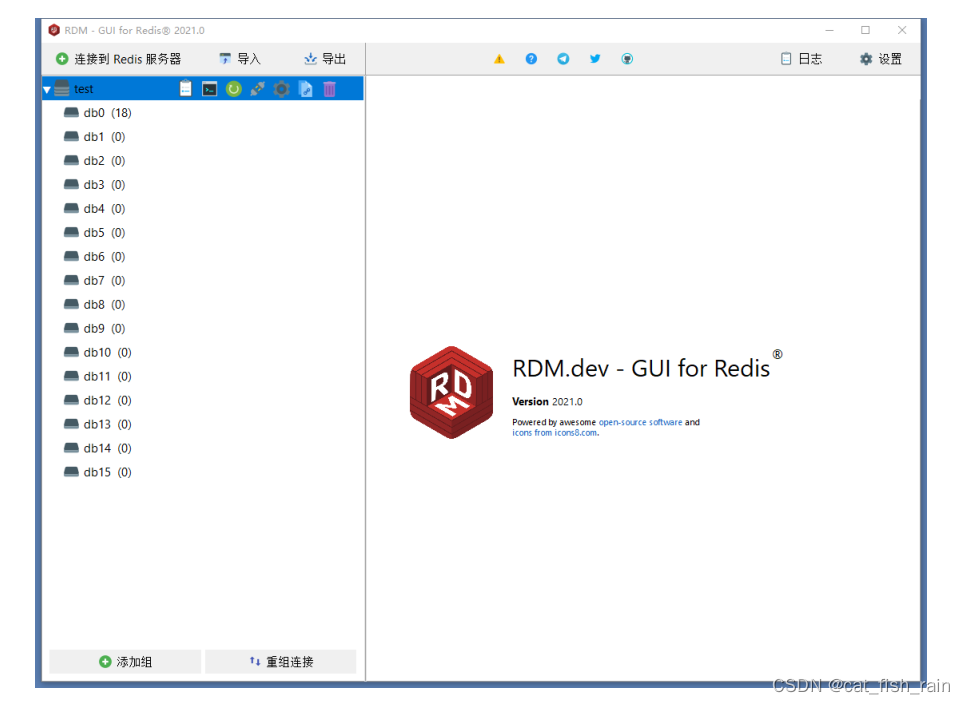Image resolution: width=965 pixels, height=704 pixels.
Task: View server info via clipboard icon on test row
Action: (x=185, y=88)
